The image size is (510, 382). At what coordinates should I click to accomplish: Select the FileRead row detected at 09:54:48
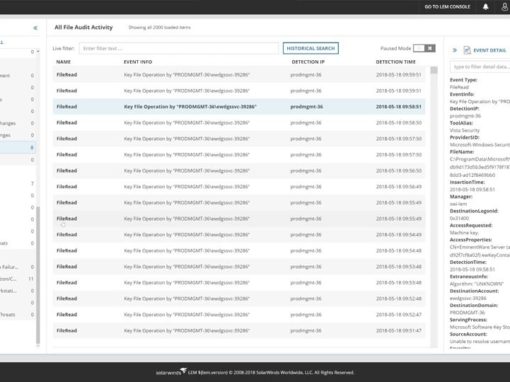pos(239,251)
